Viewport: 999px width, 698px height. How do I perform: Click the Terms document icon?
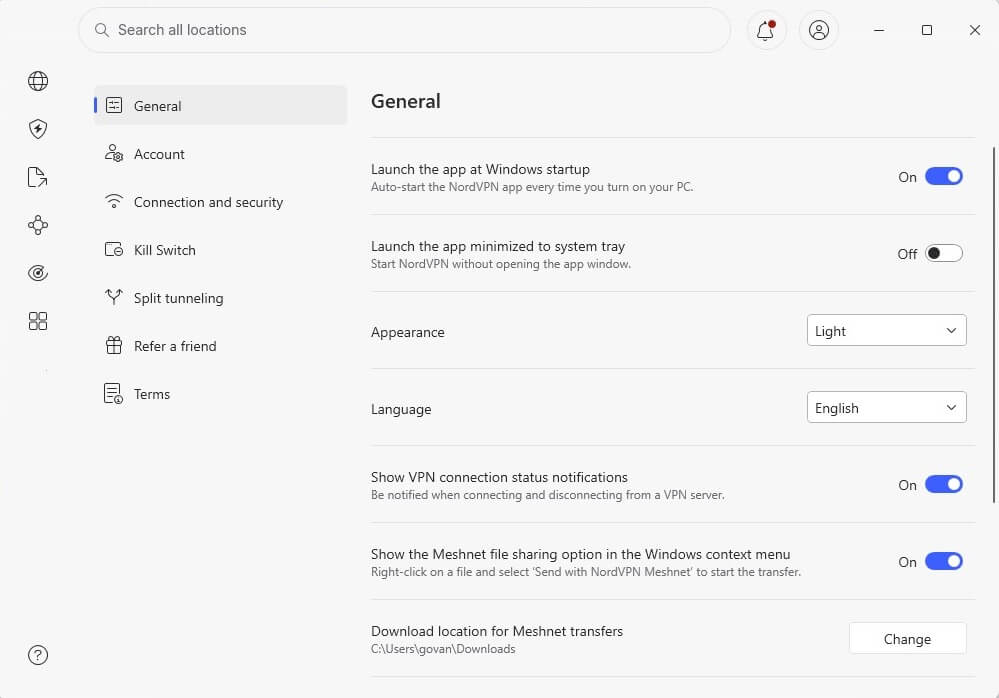pos(113,394)
